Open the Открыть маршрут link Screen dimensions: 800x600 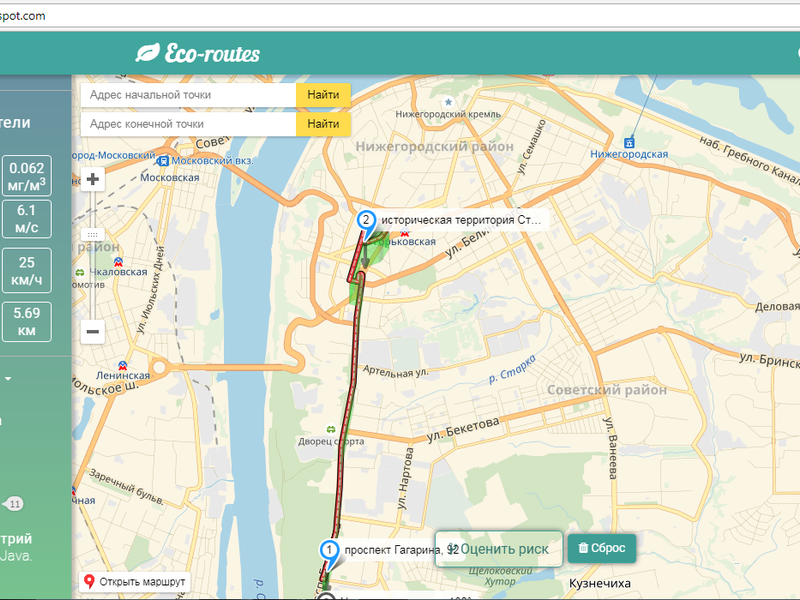[x=134, y=581]
